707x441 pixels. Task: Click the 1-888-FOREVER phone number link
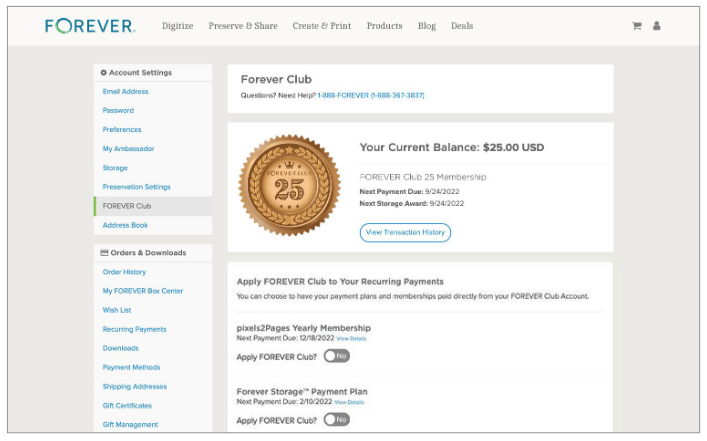(x=371, y=95)
